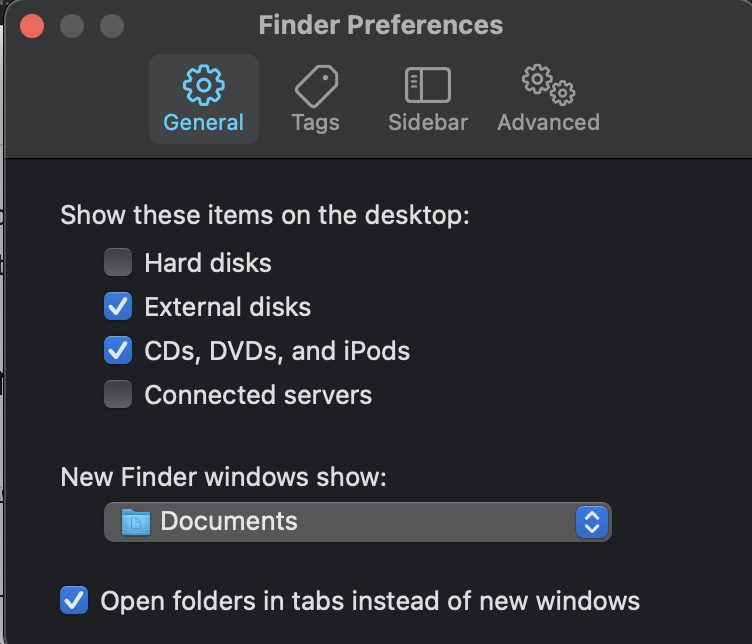Minimize the Finder Preferences window

pyautogui.click(x=72, y=25)
